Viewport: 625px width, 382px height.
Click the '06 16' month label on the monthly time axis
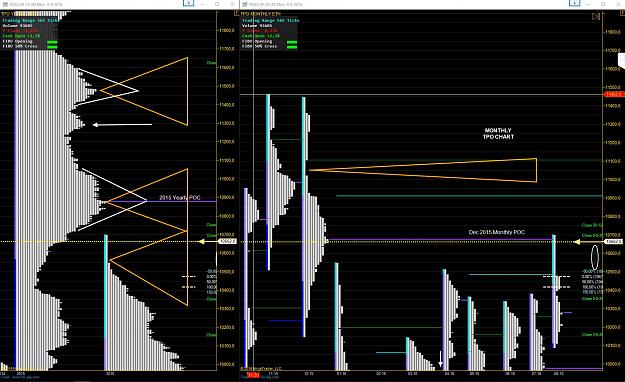tap(510, 374)
